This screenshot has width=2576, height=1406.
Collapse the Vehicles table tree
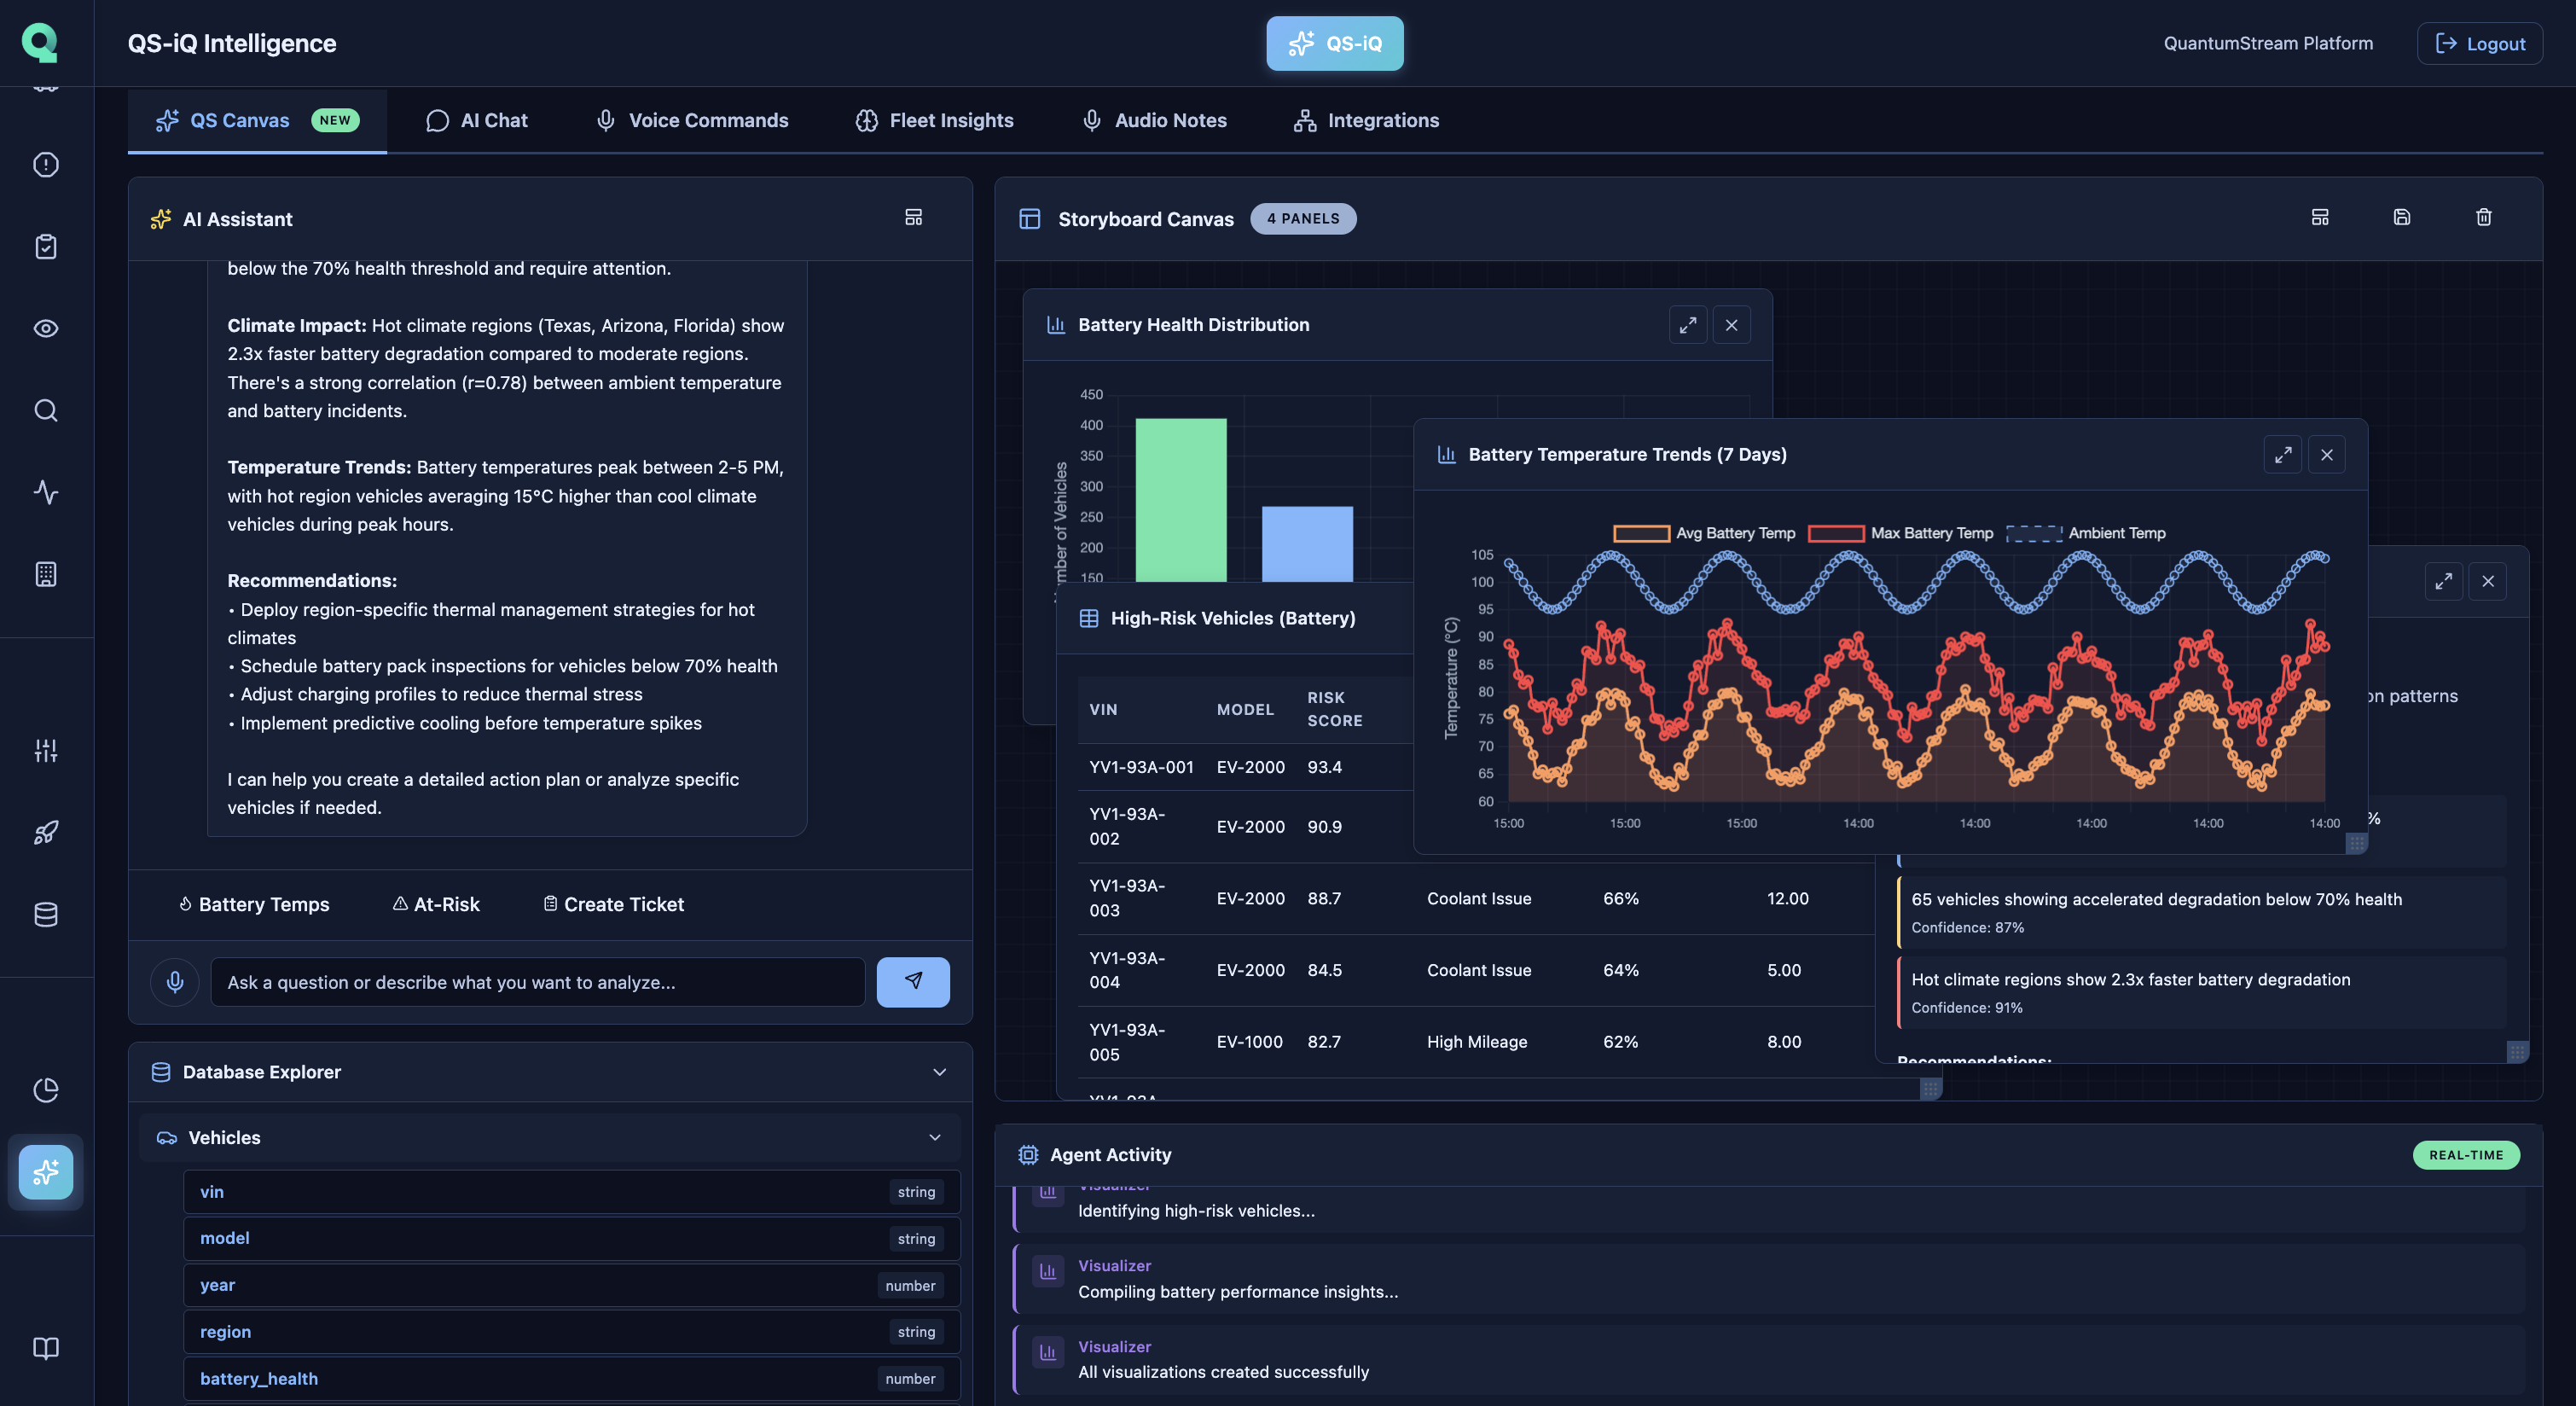(934, 1138)
